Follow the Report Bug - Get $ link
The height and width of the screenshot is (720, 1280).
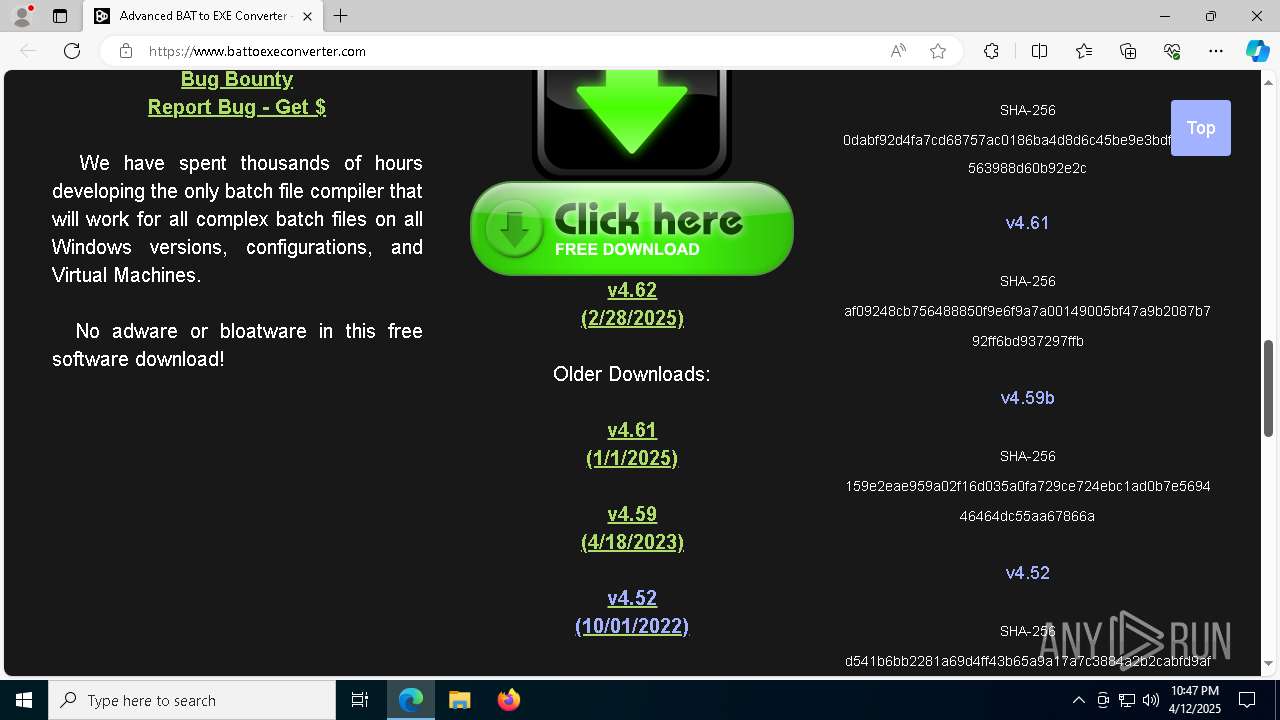click(237, 107)
